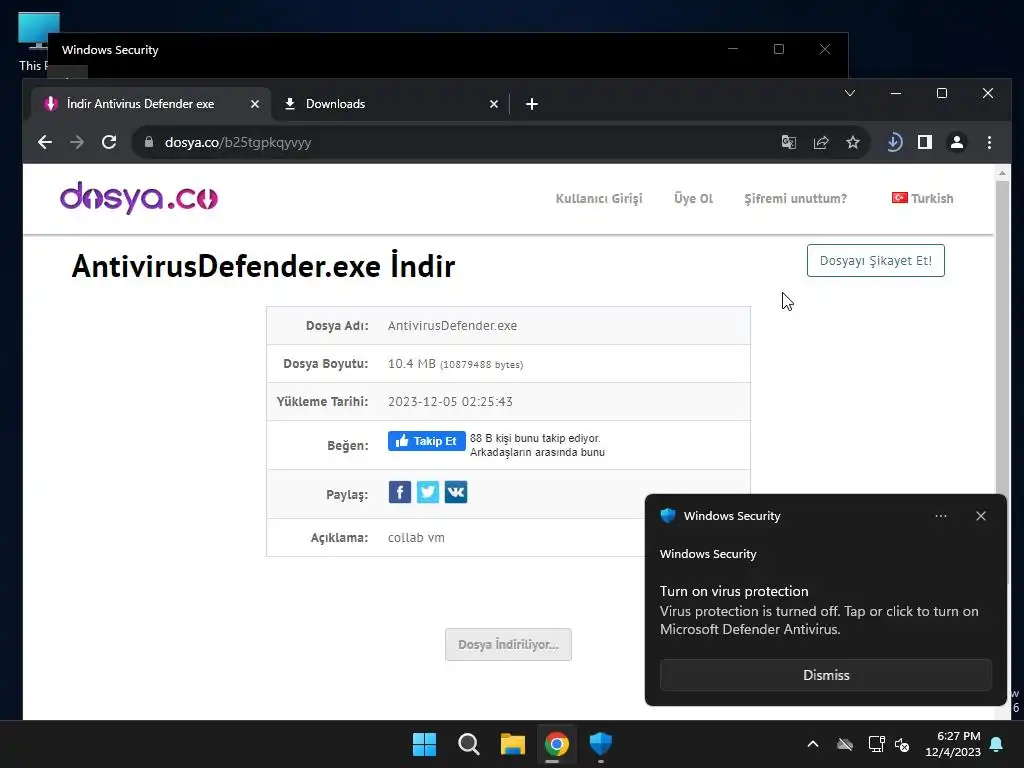The height and width of the screenshot is (768, 1024).
Task: Click the Facebook Takip Et button
Action: click(426, 441)
